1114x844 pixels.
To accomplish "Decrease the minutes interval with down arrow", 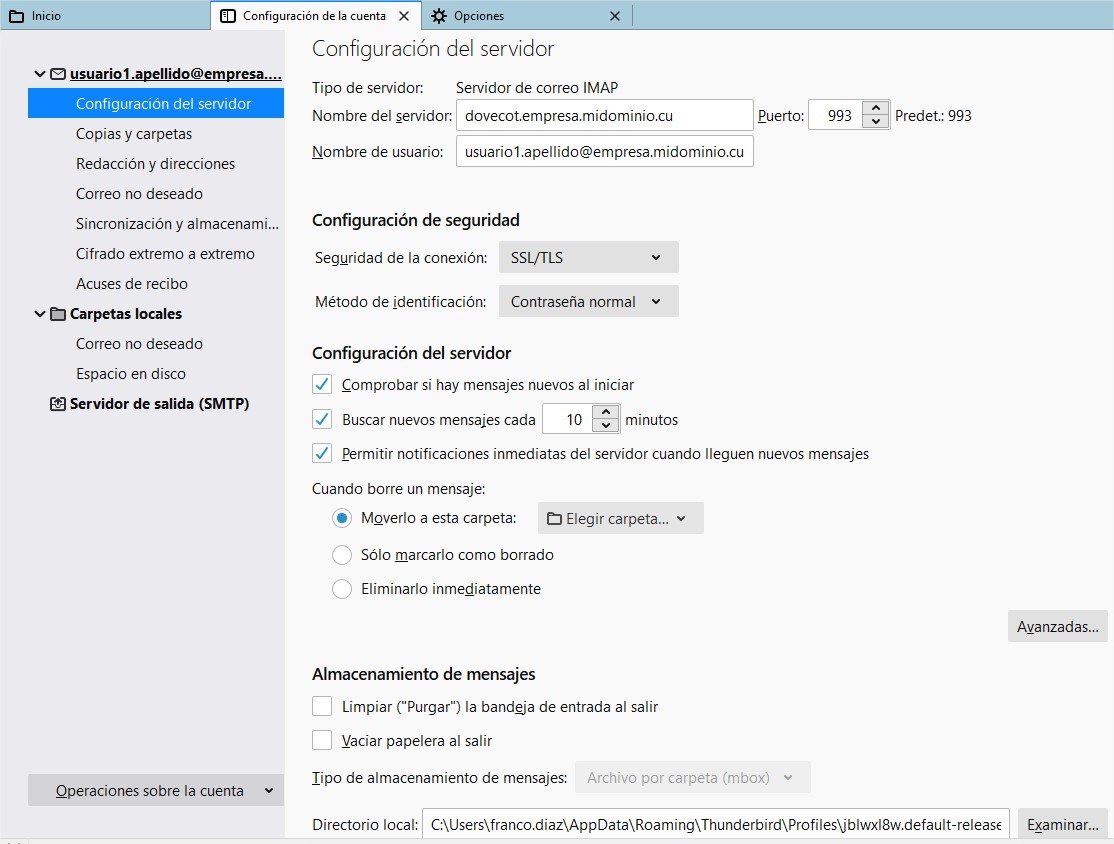I will (605, 426).
